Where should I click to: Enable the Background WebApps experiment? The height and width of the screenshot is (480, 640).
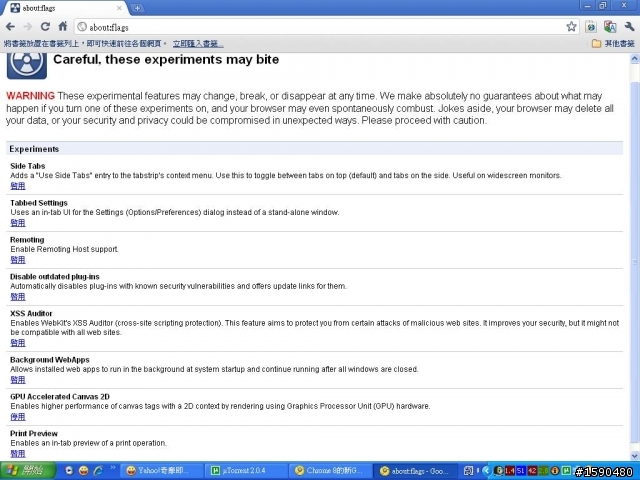pyautogui.click(x=18, y=380)
